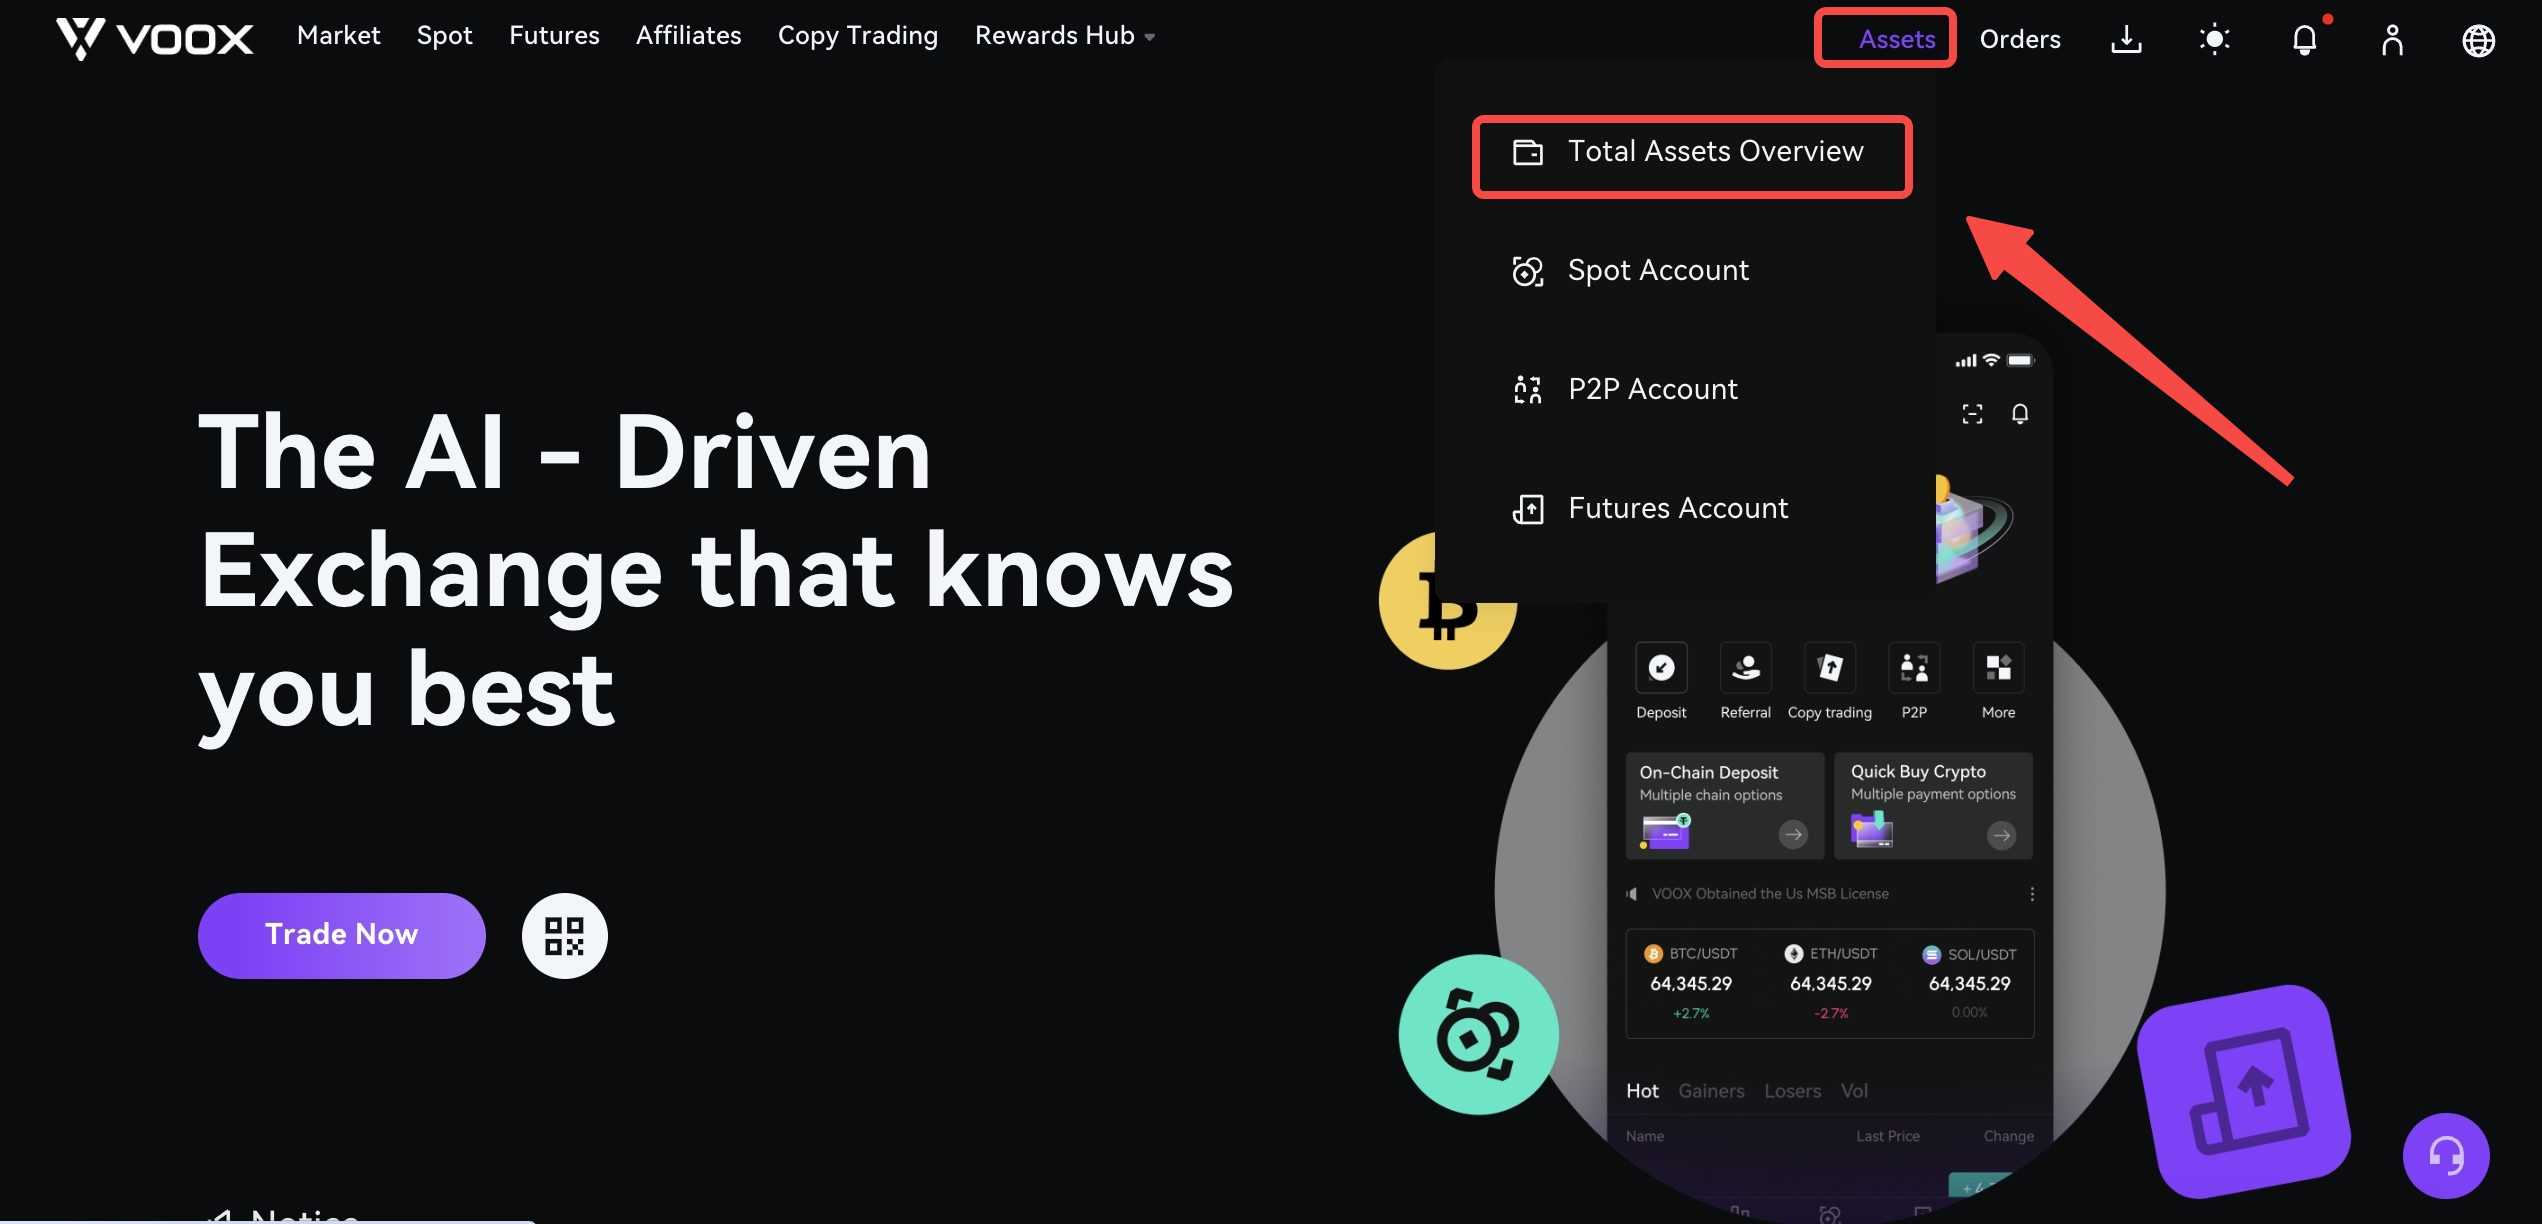
Task: Click the wallet icon beside Total Assets Overview
Action: tap(1527, 152)
